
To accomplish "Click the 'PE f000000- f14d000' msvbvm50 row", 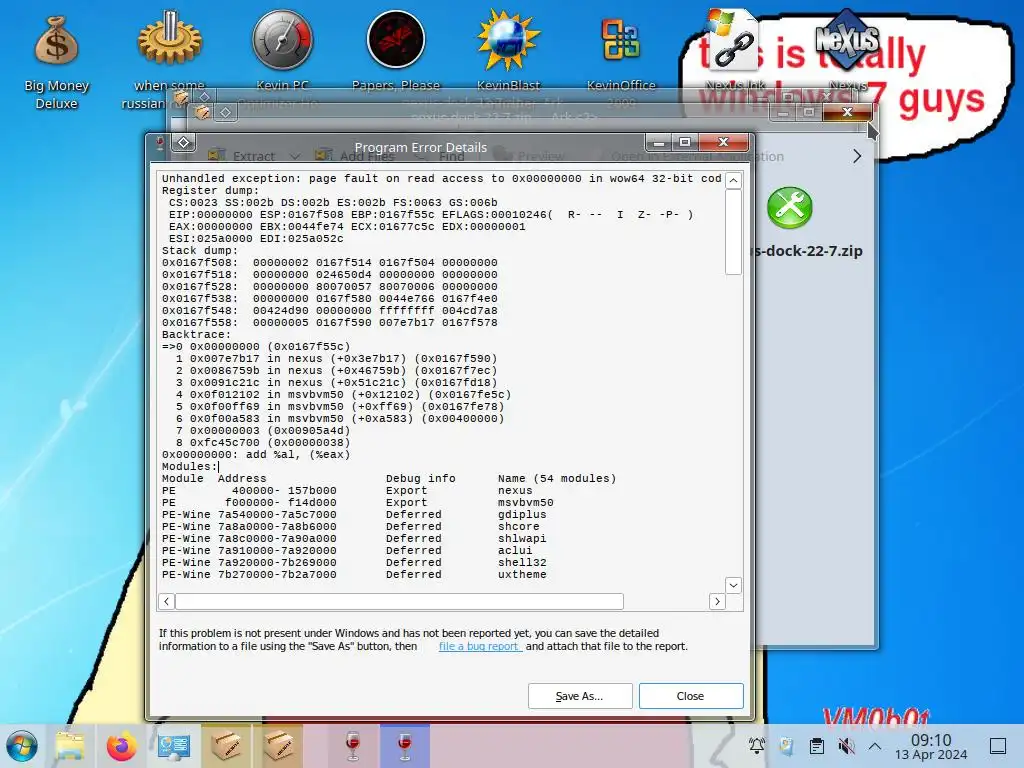I will click(358, 503).
